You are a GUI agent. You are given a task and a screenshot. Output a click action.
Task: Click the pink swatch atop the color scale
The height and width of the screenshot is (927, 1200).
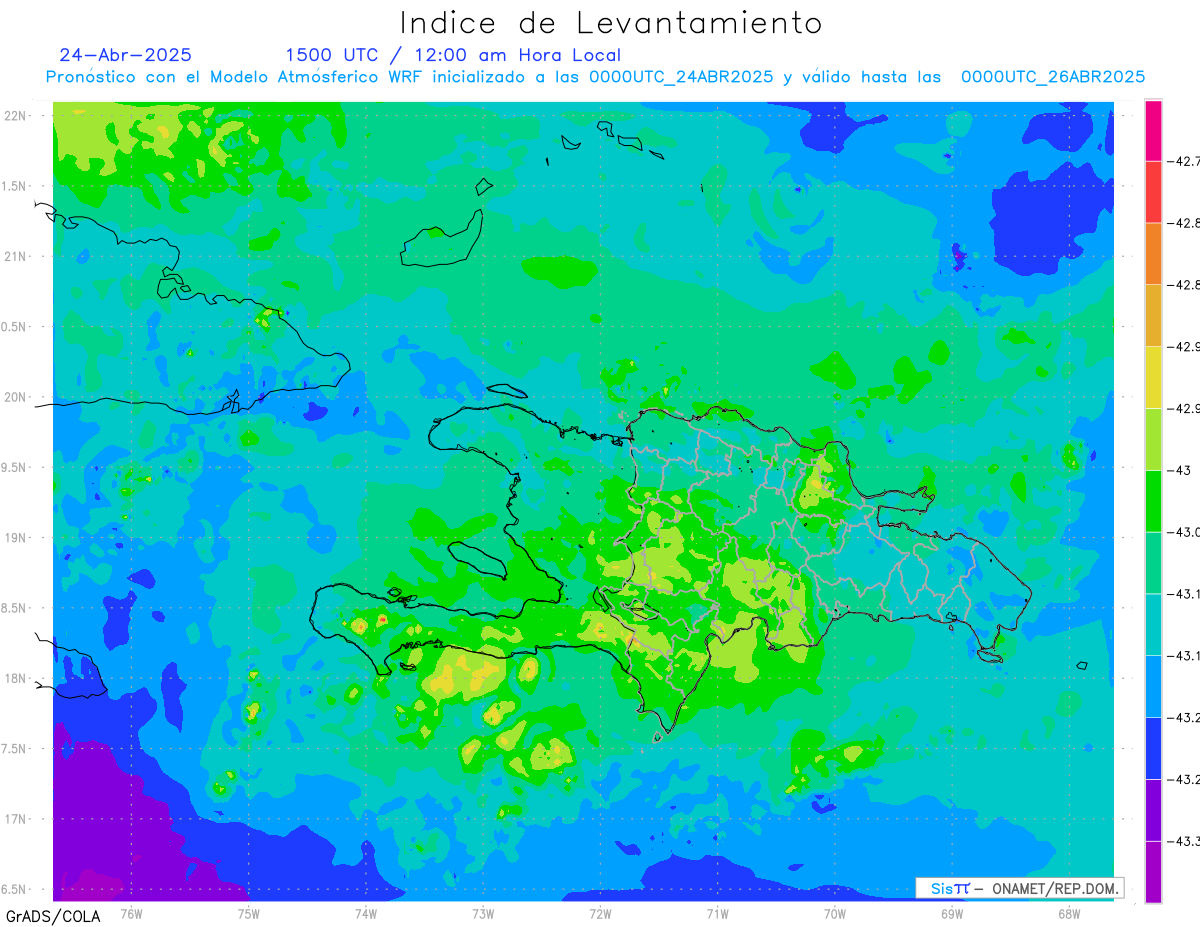1153,130
